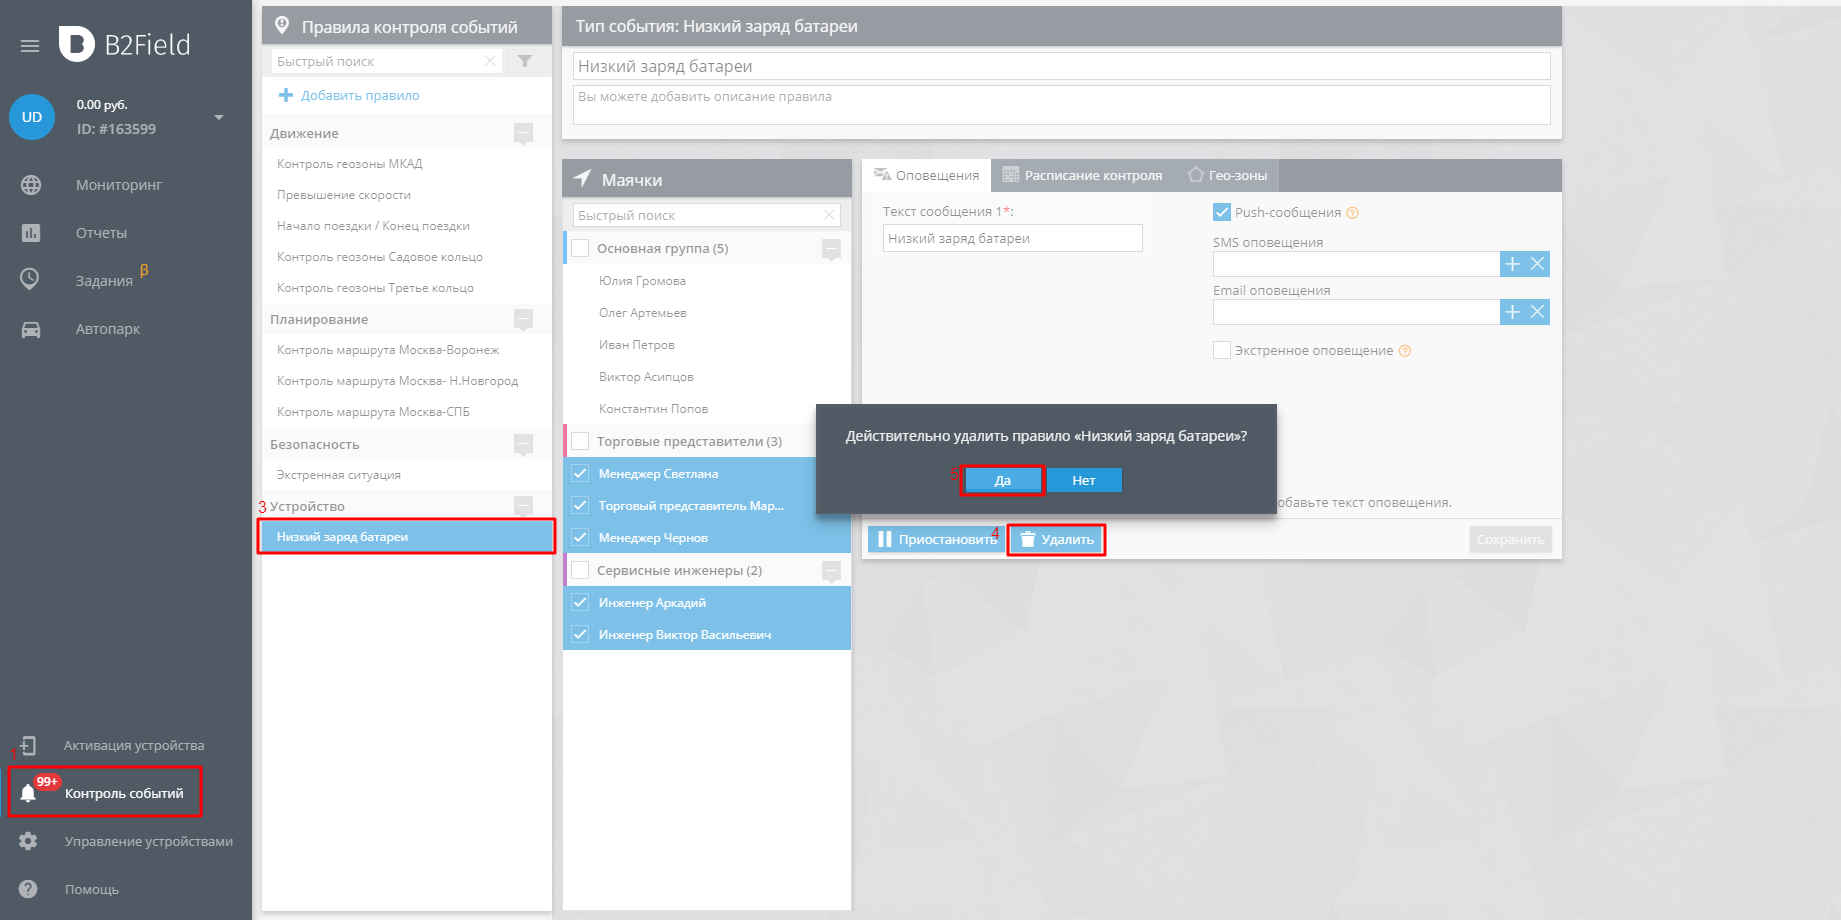Cancel deletion with Нет

pyautogui.click(x=1084, y=480)
